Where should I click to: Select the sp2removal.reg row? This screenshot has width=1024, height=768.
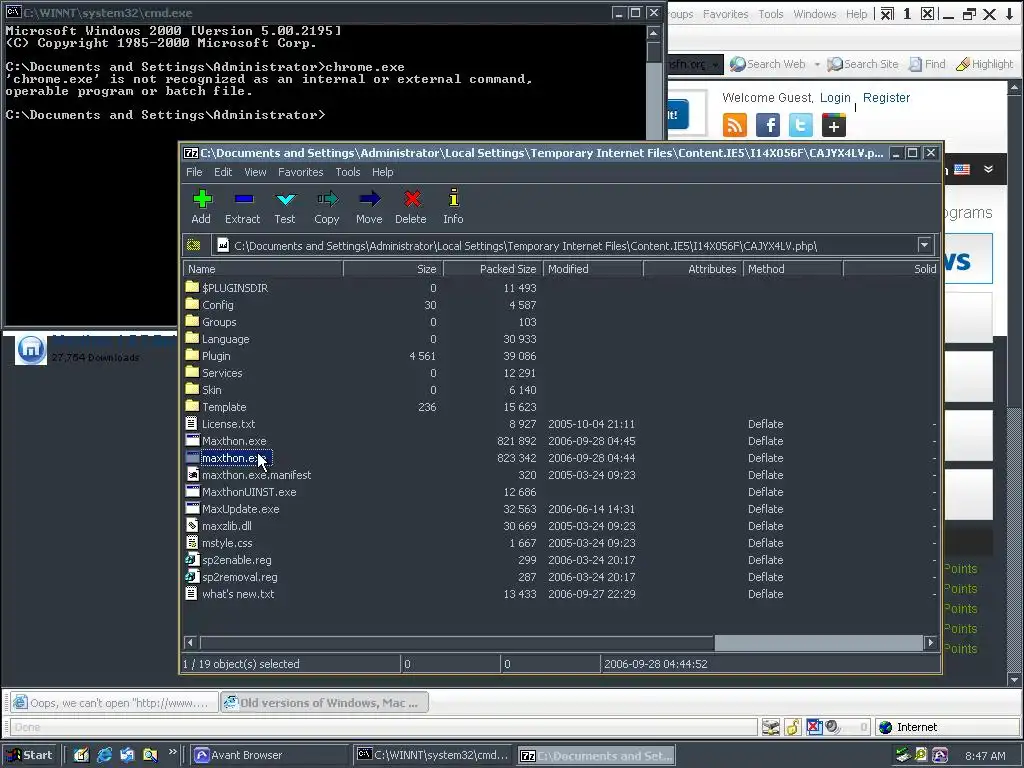coord(560,577)
